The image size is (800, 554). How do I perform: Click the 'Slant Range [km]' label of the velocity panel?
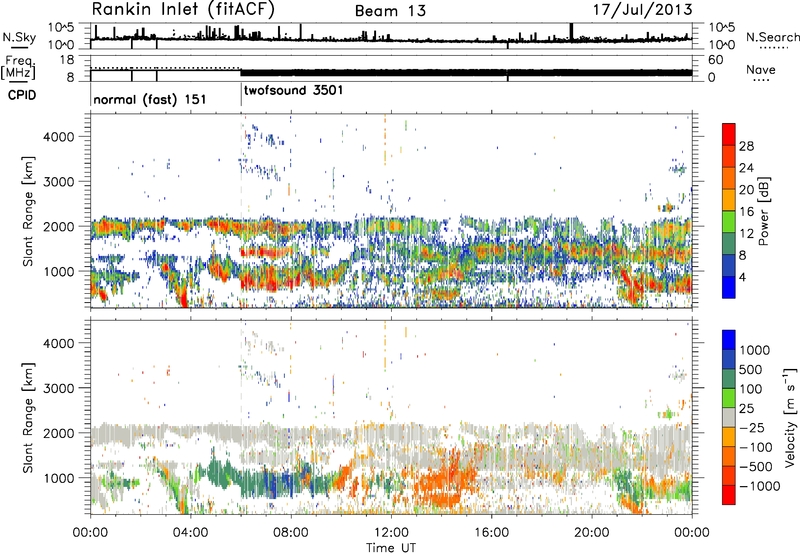pos(28,418)
